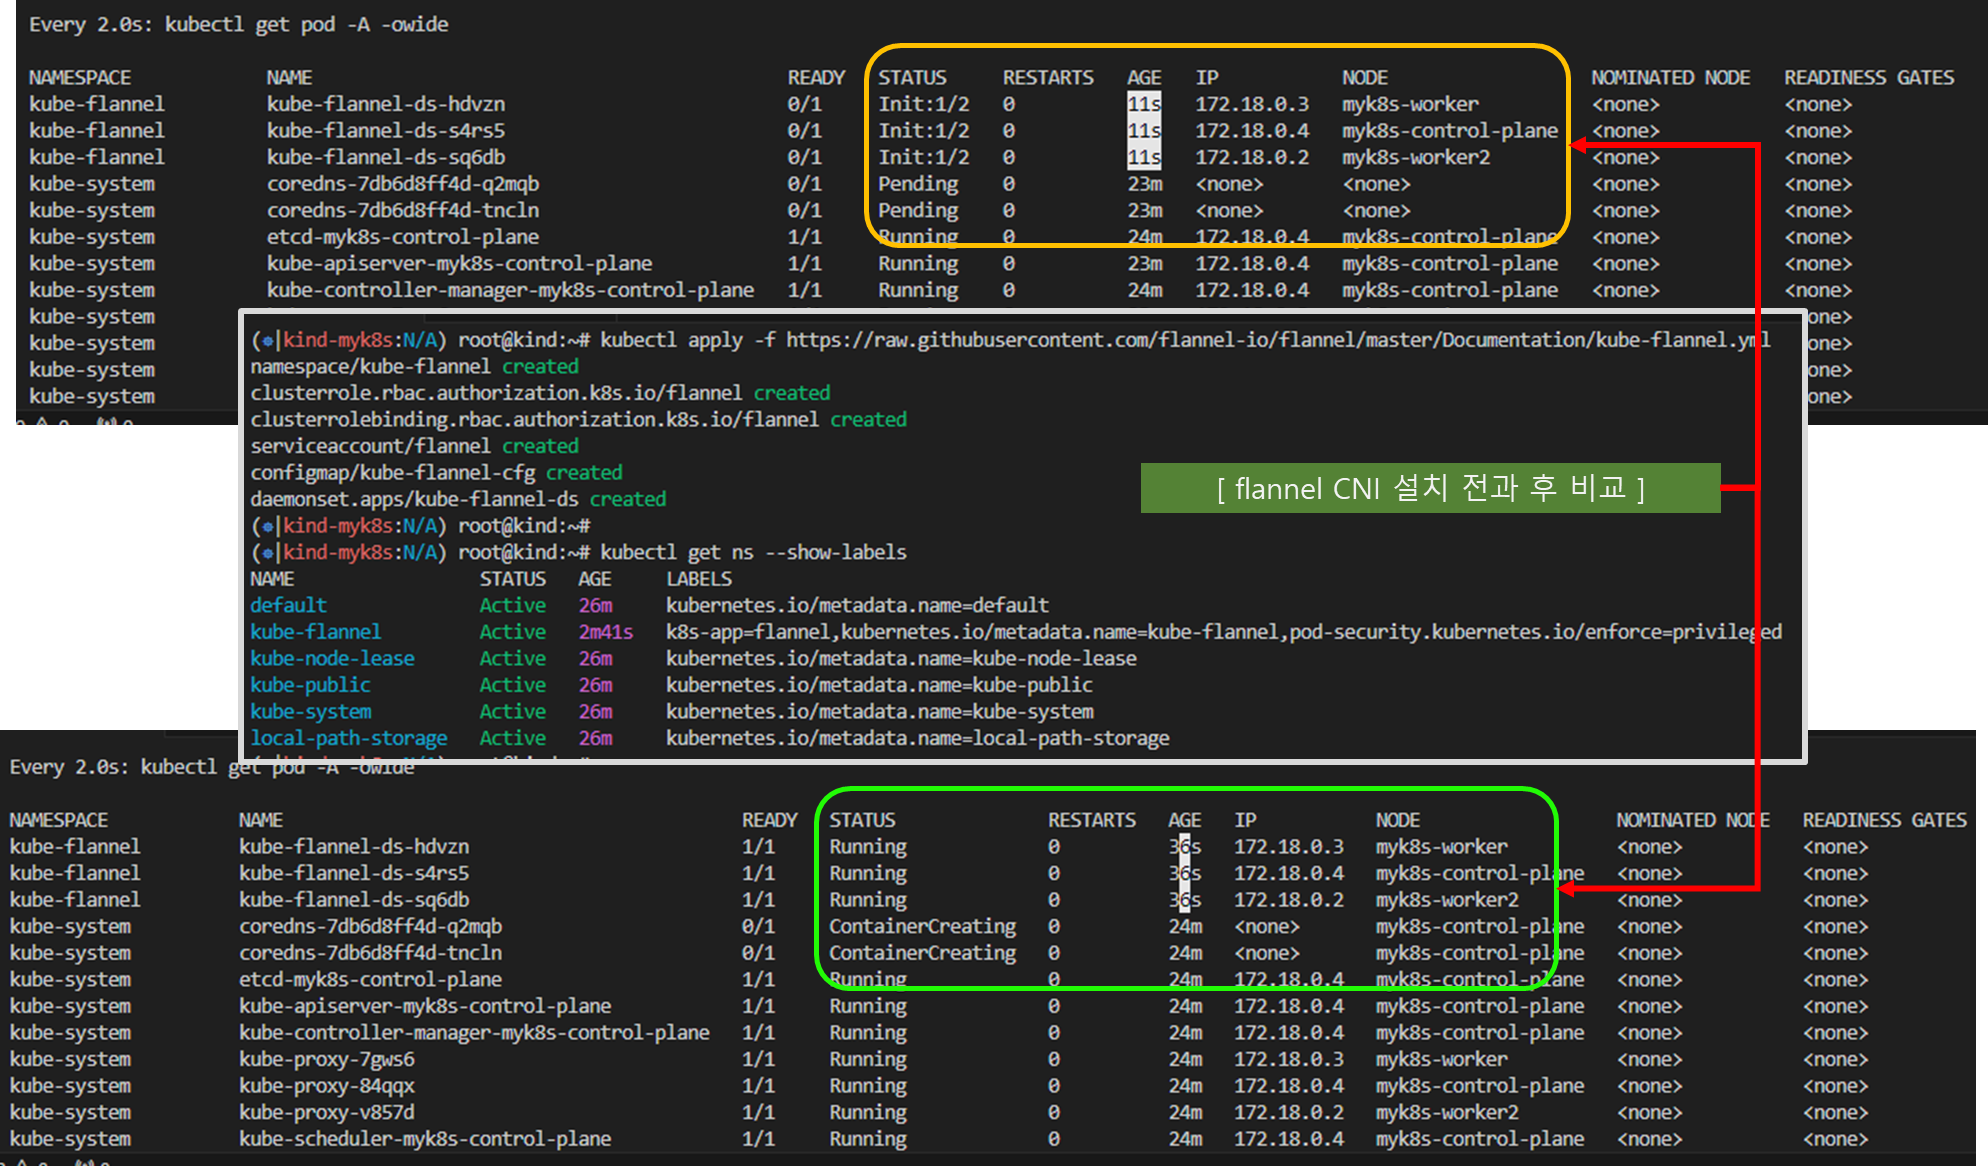The height and width of the screenshot is (1166, 1988).
Task: Click local-path-storage namespace name
Action: click(348, 738)
